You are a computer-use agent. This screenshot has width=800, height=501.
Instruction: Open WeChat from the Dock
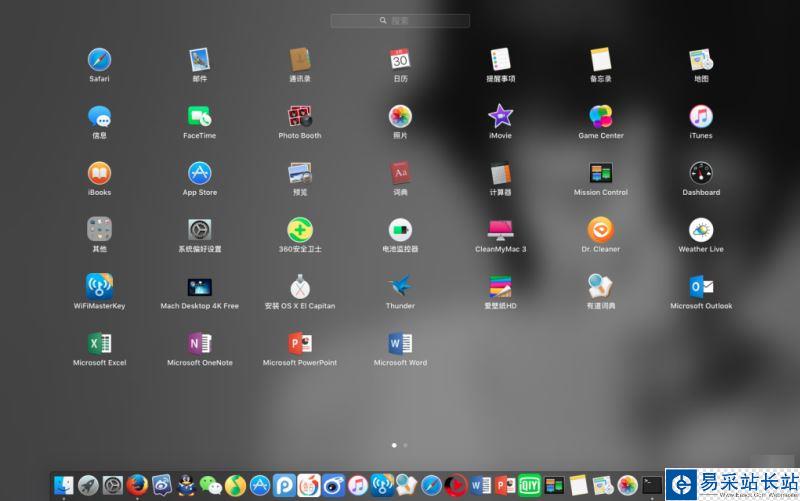coord(211,485)
